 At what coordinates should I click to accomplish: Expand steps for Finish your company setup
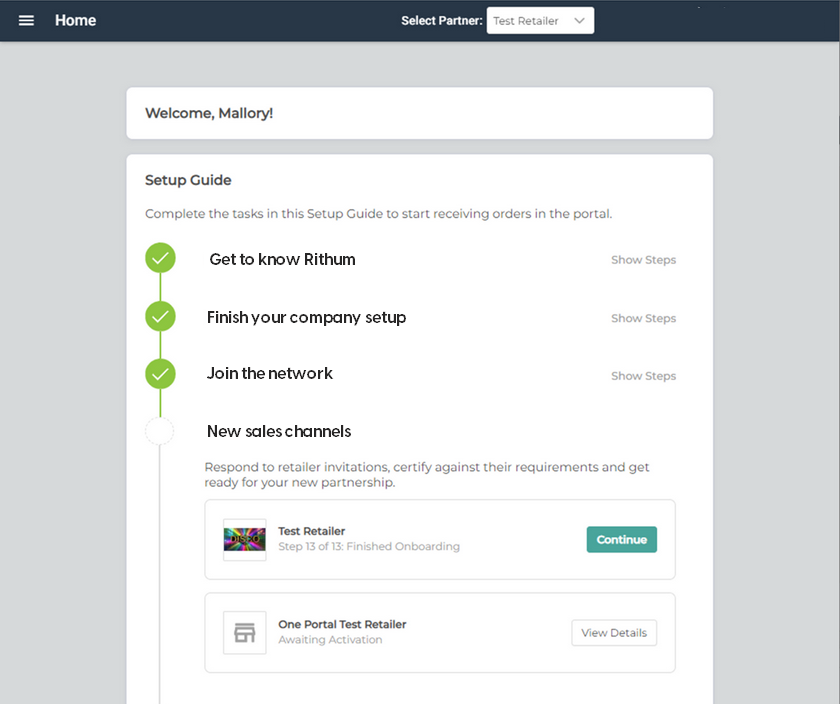[643, 319]
